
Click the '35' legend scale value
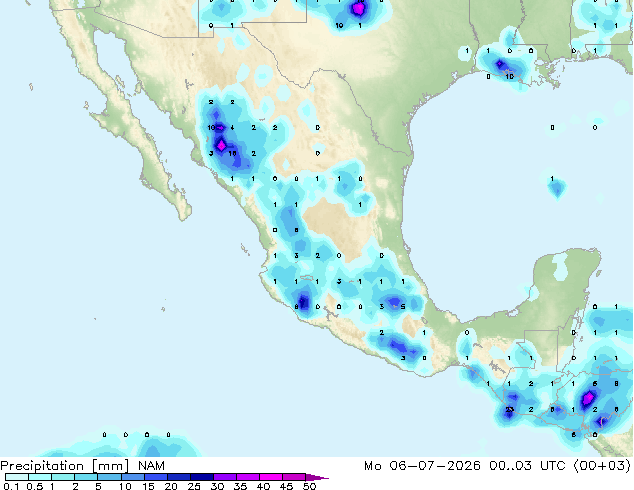pos(240,486)
